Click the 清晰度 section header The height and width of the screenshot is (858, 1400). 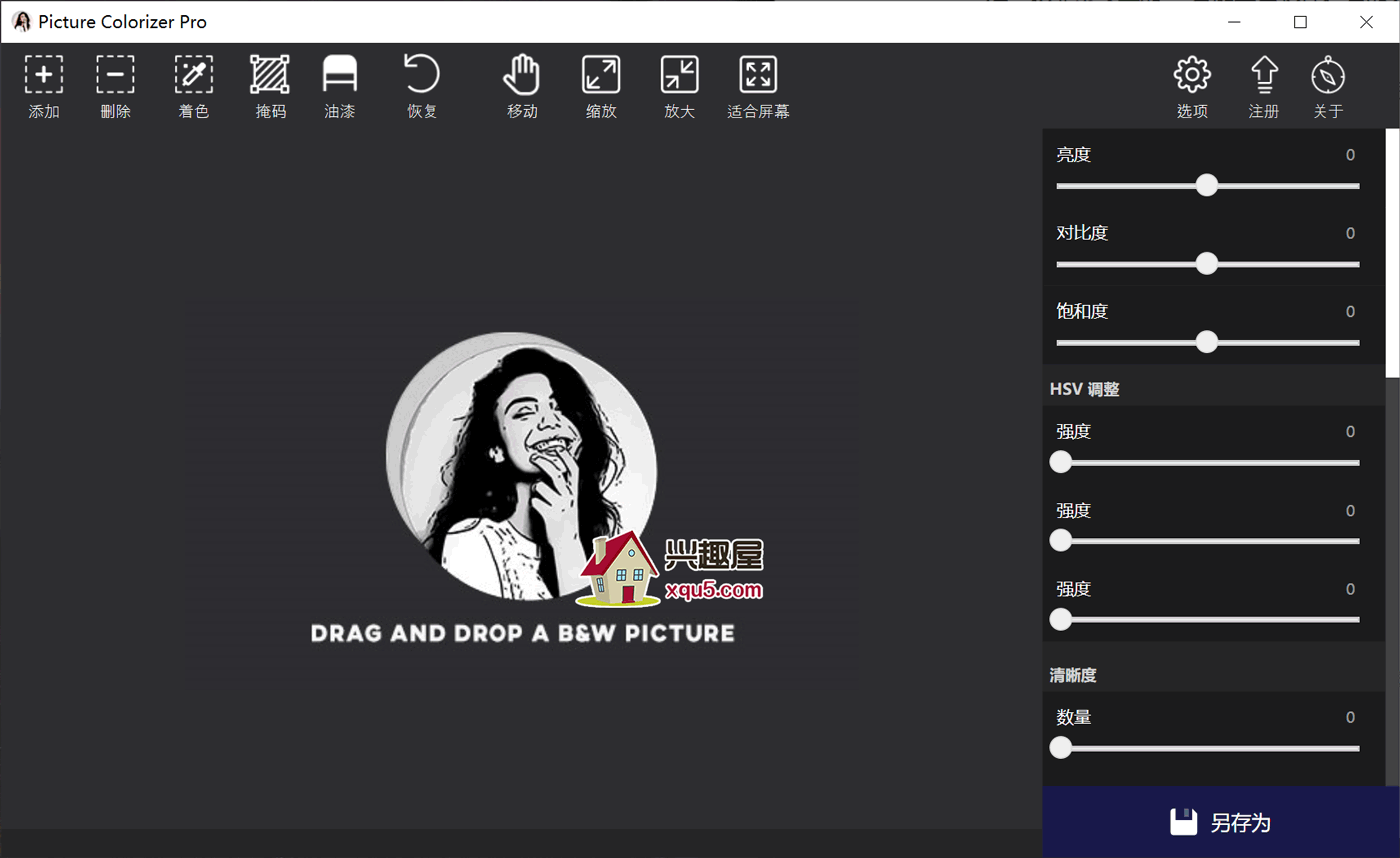pos(1073,675)
